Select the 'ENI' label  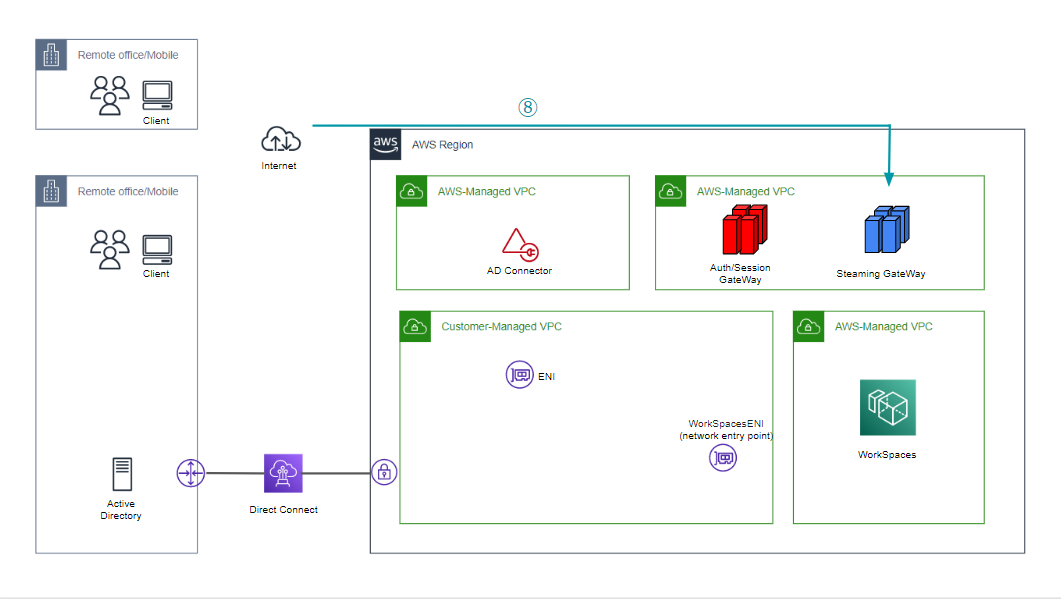click(x=547, y=377)
